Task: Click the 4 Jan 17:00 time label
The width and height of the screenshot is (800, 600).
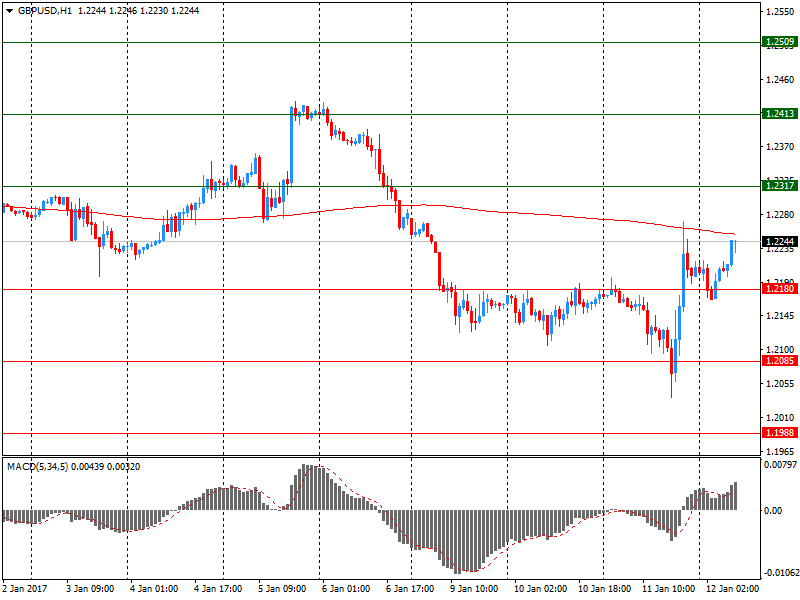Action: point(218,589)
